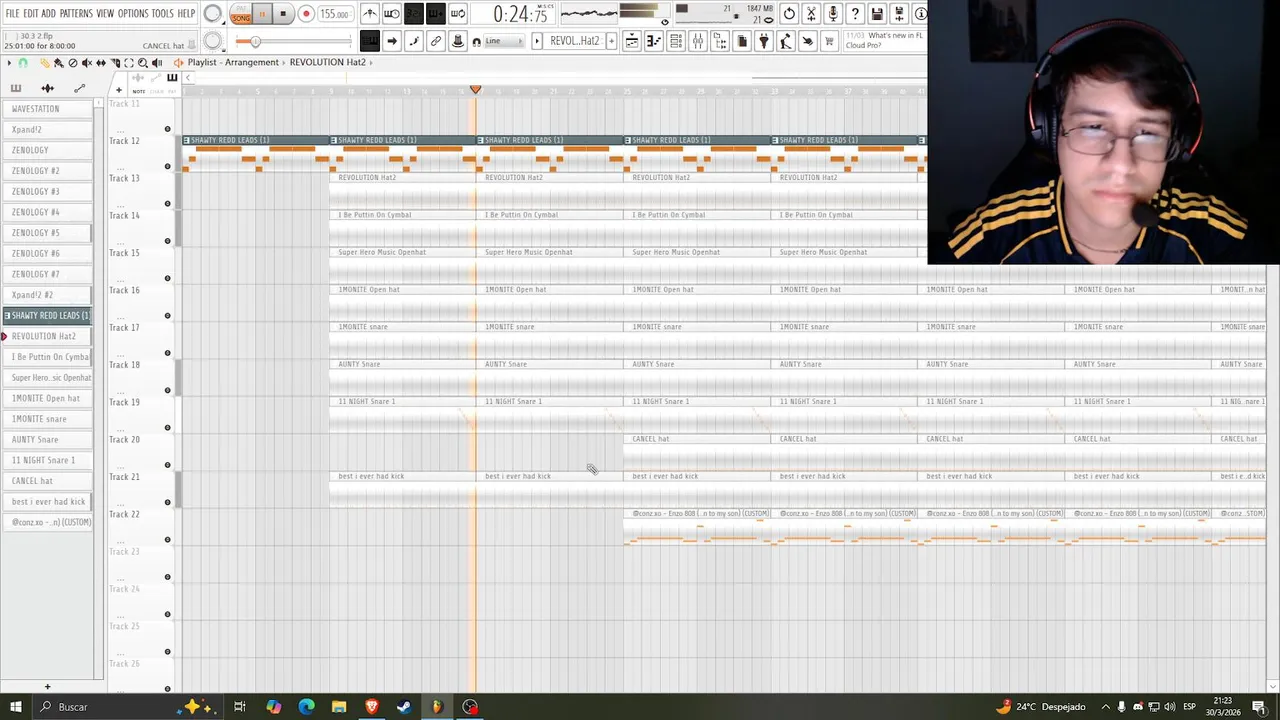Select WAVESTATION pattern in picker

(47, 109)
